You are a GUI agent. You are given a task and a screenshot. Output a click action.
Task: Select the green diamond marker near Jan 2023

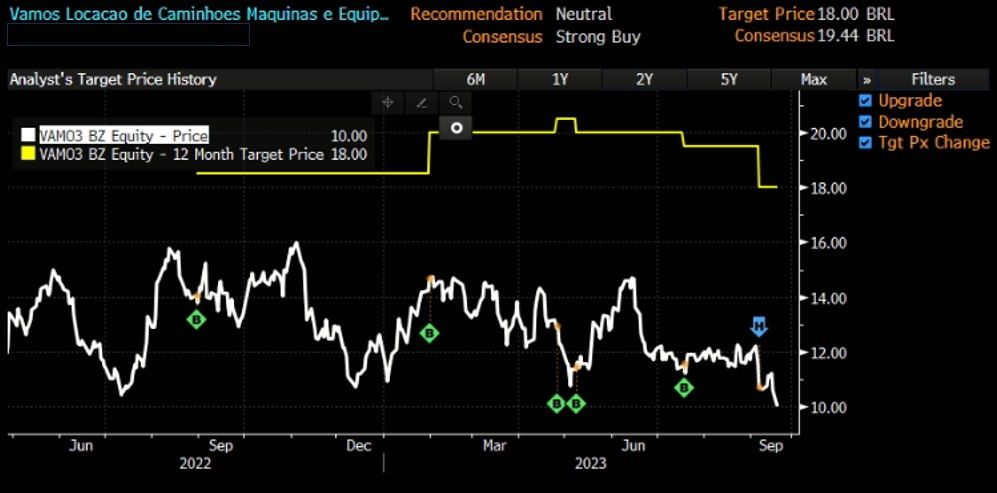[429, 333]
